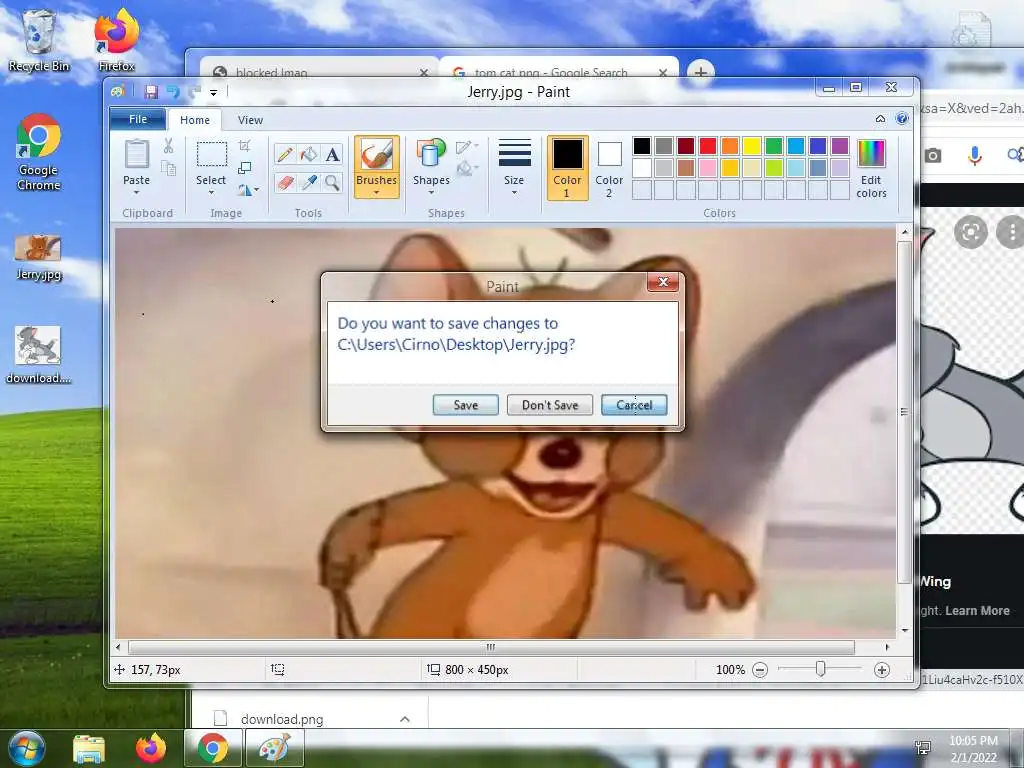Screen dimensions: 1024x768
Task: Click the Google search by image camera icon
Action: pyautogui.click(x=933, y=155)
